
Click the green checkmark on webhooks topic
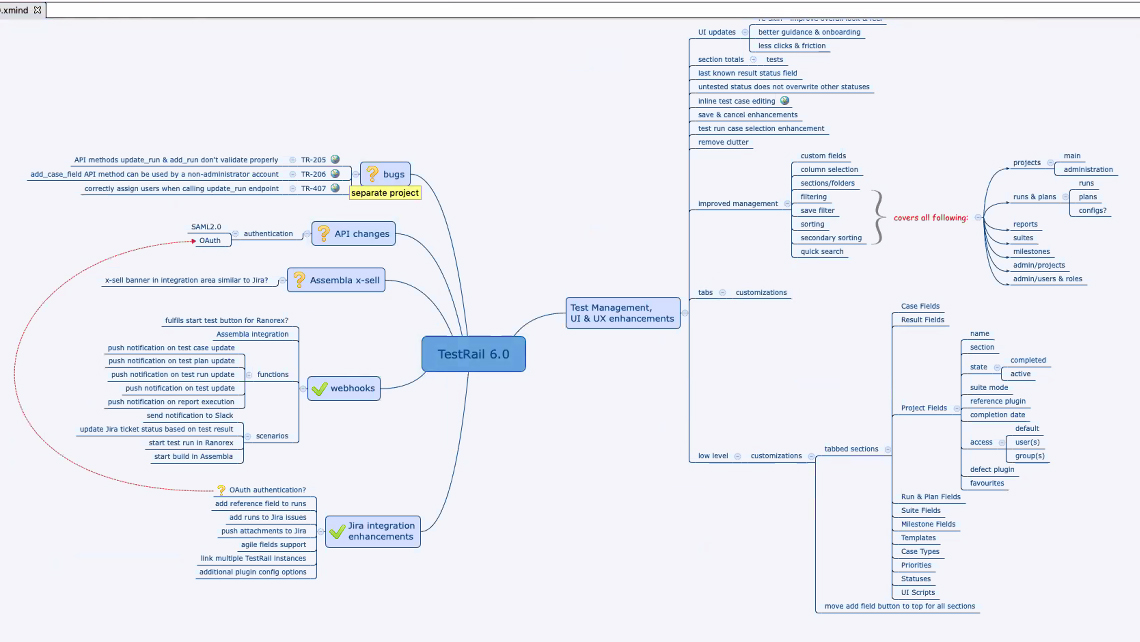coord(319,388)
